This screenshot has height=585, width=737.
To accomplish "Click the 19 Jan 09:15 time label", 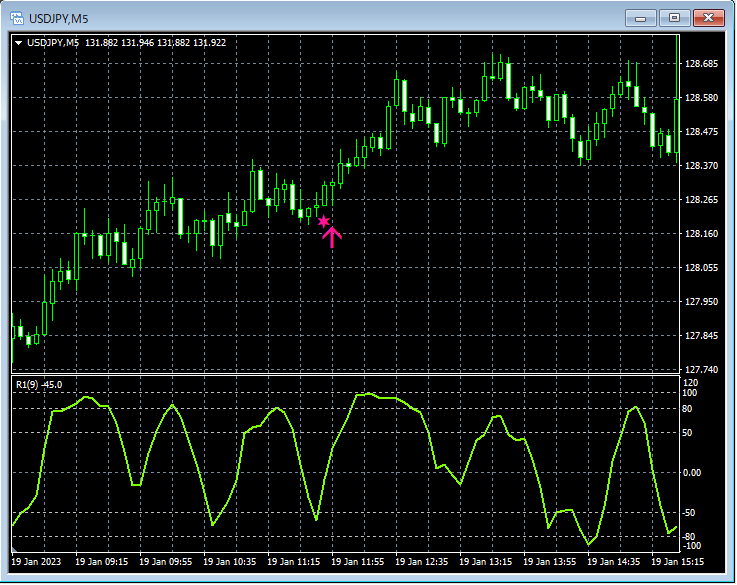I will coord(102,562).
